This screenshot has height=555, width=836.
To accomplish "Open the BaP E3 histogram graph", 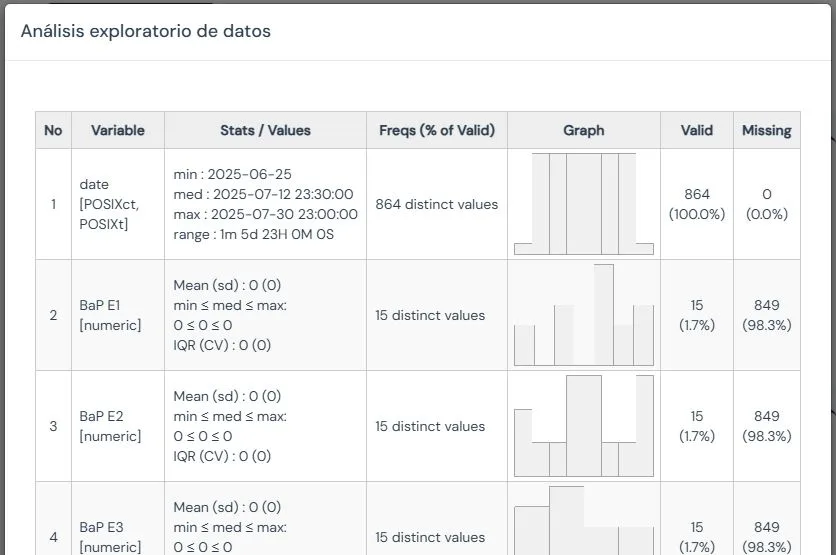I will coord(584,520).
